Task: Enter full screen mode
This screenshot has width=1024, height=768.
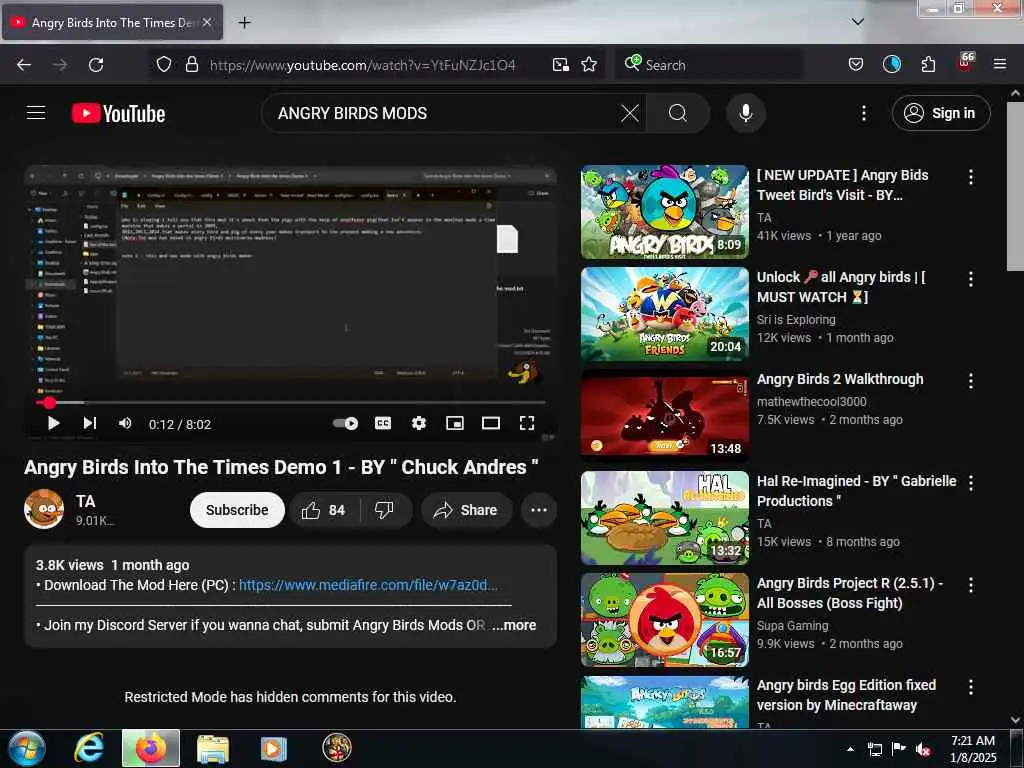Action: tap(526, 423)
